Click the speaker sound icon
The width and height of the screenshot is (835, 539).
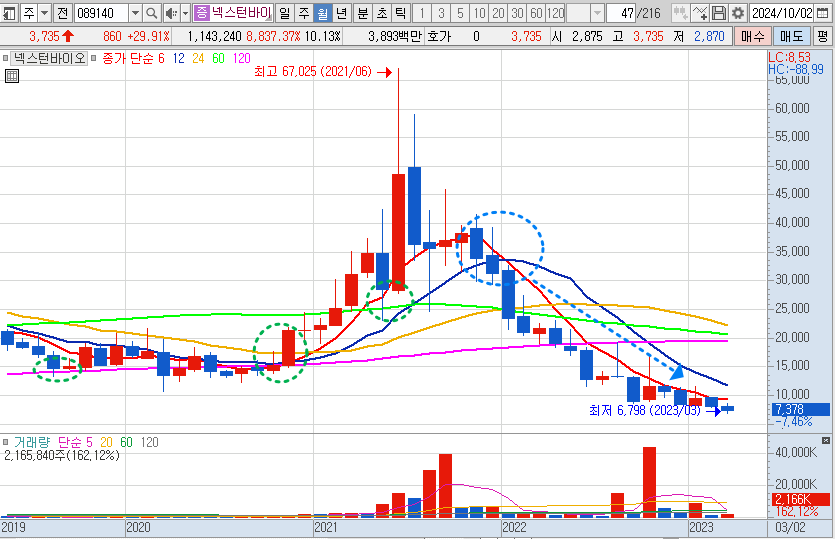pos(171,13)
